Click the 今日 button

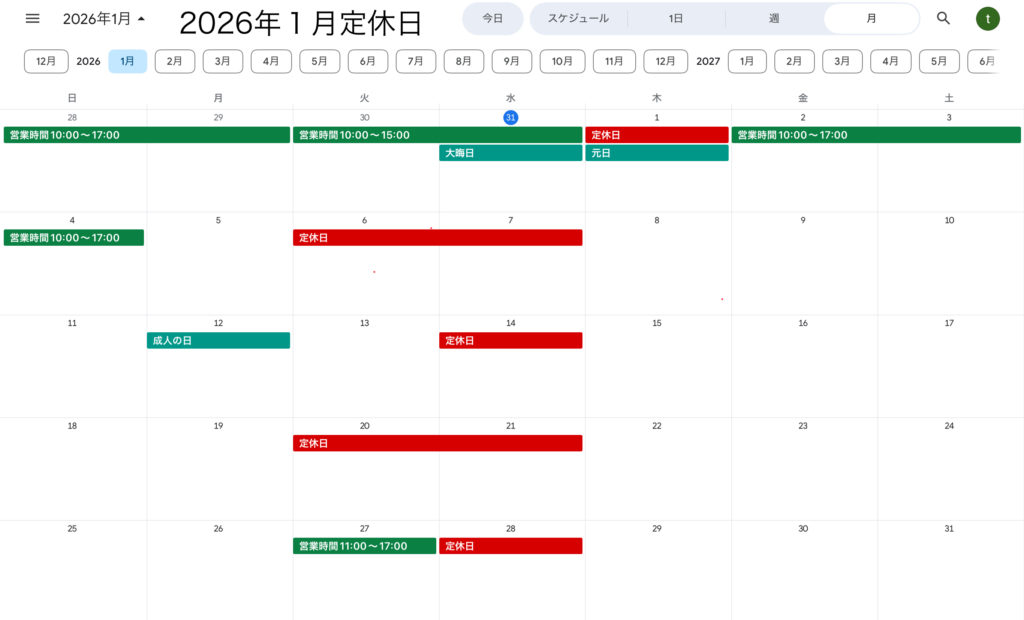[492, 19]
